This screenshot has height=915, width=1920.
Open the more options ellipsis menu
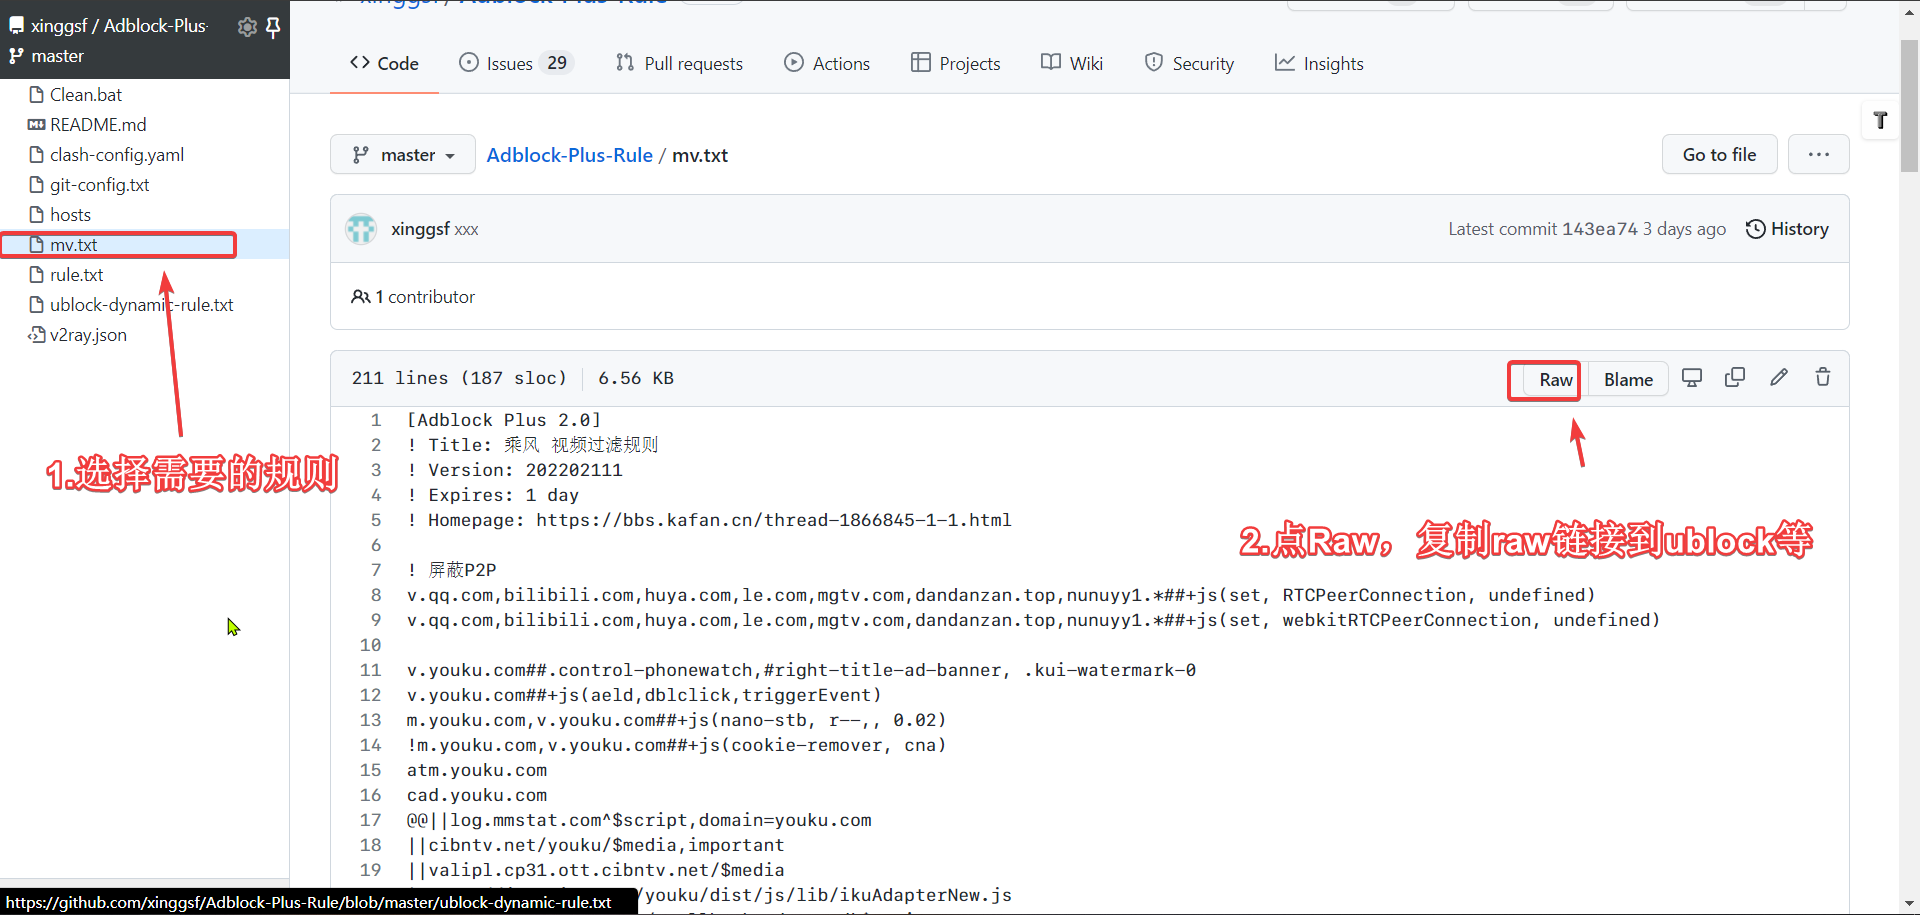pos(1819,154)
